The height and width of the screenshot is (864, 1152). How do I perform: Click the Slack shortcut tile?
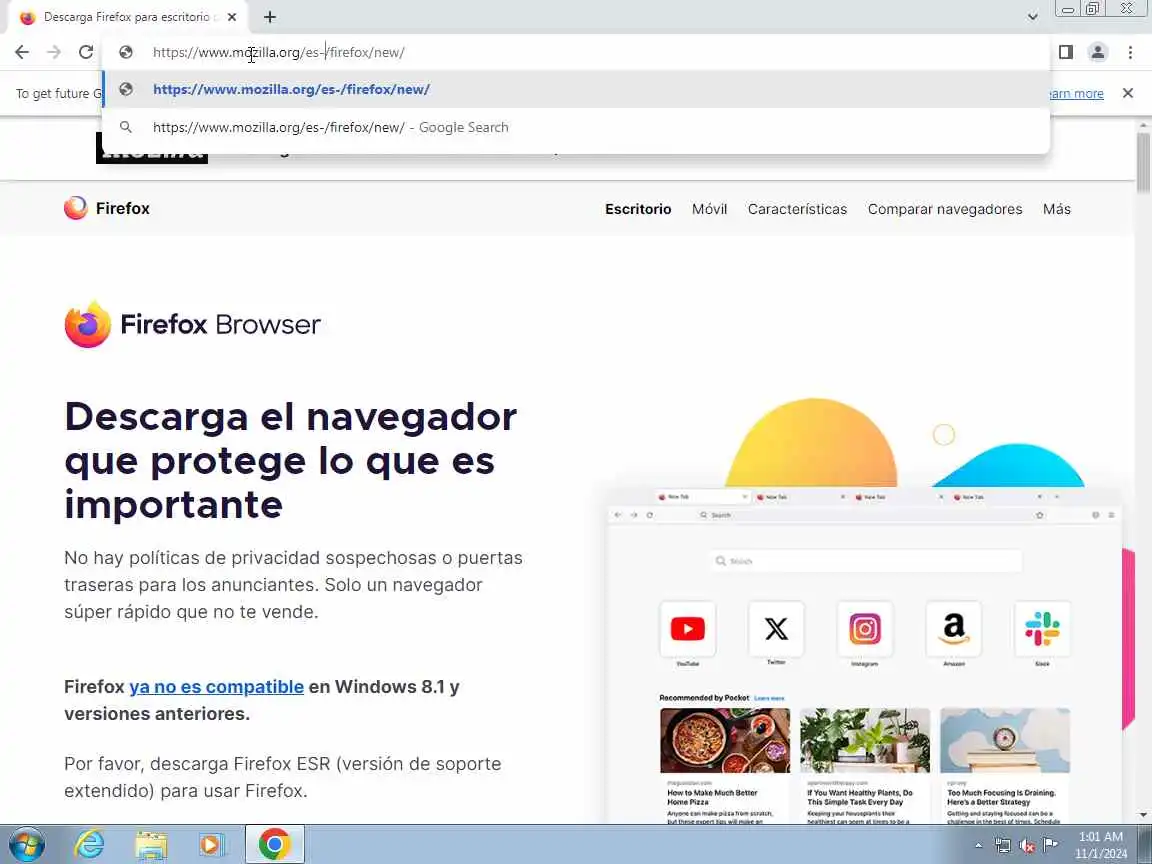pos(1042,629)
